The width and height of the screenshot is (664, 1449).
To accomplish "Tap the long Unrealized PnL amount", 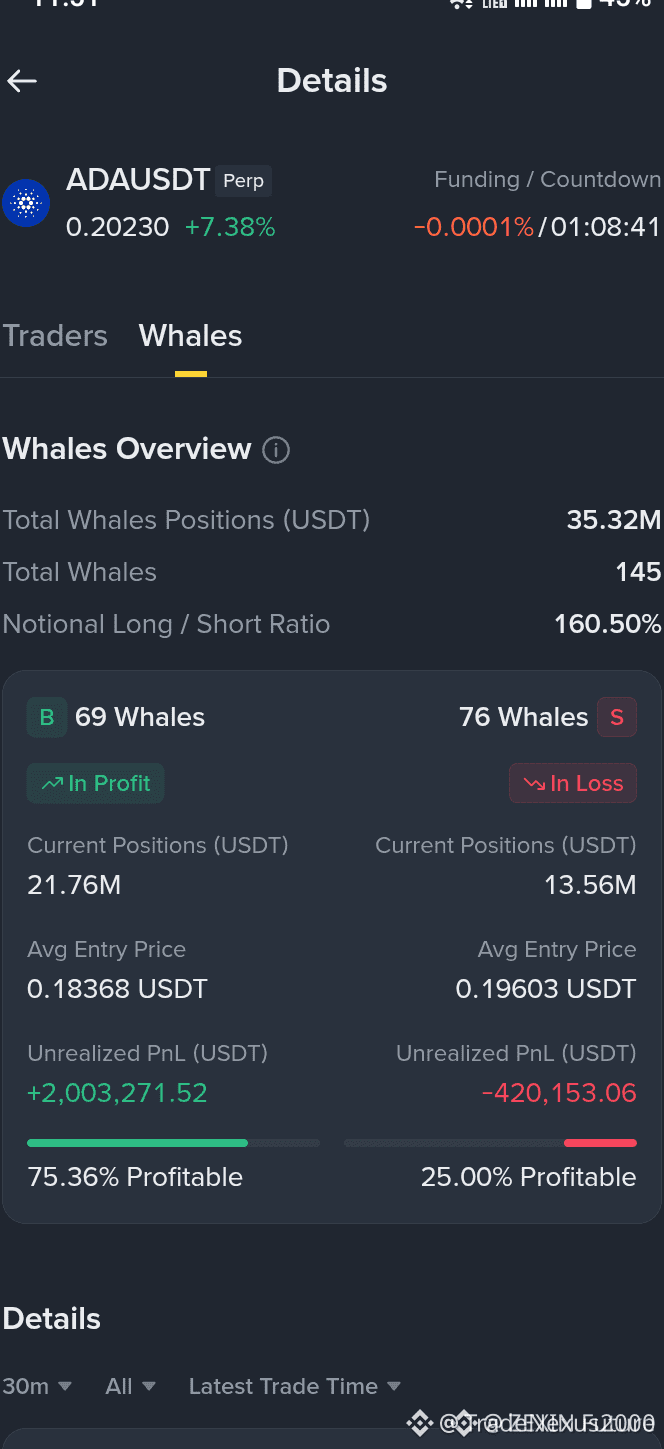I will pos(117,1093).
